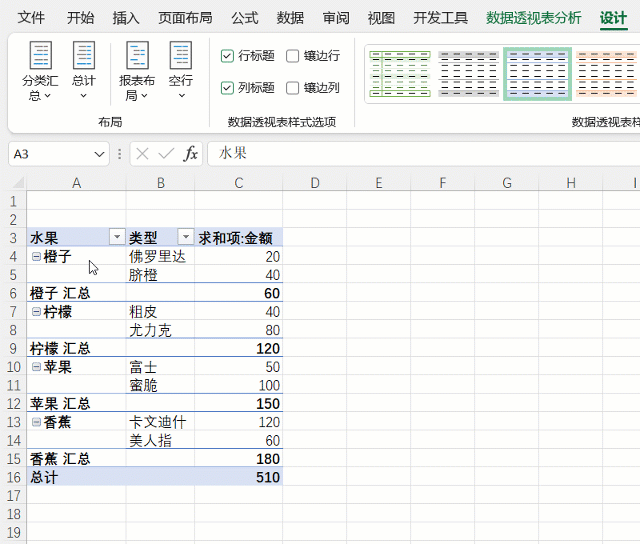Toggle the 列标题 checkbox
Viewport: 640px width, 544px height.
tap(228, 88)
